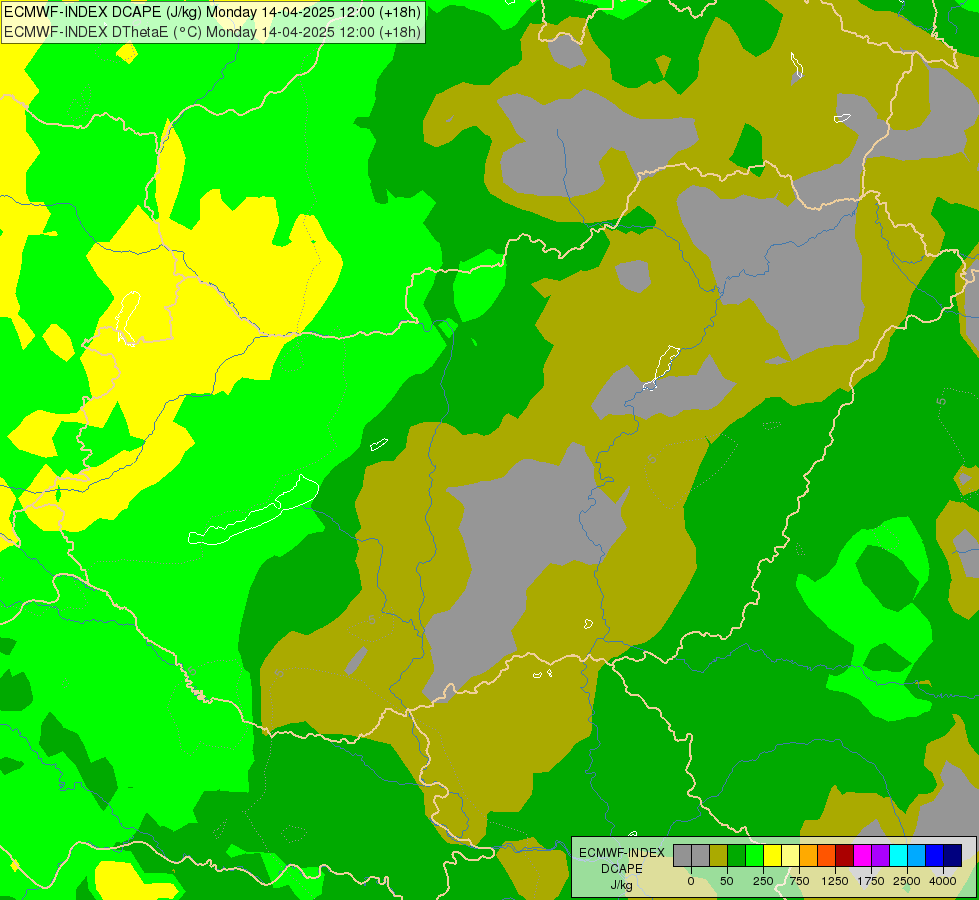Click the legend unit 'J/kg'
Viewport: 979px width, 900px height.
[622, 885]
